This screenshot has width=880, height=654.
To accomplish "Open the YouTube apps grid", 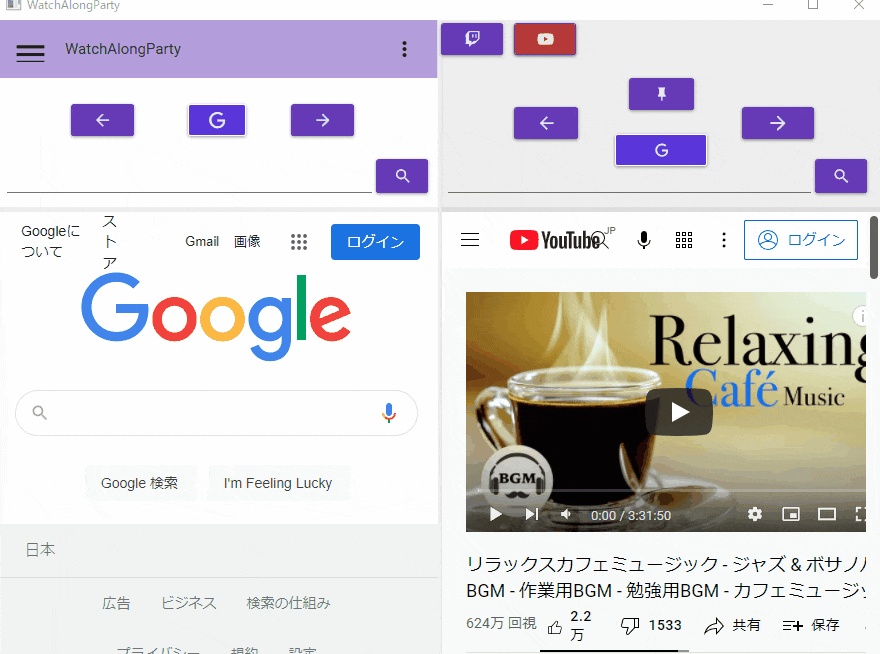I will [x=684, y=240].
